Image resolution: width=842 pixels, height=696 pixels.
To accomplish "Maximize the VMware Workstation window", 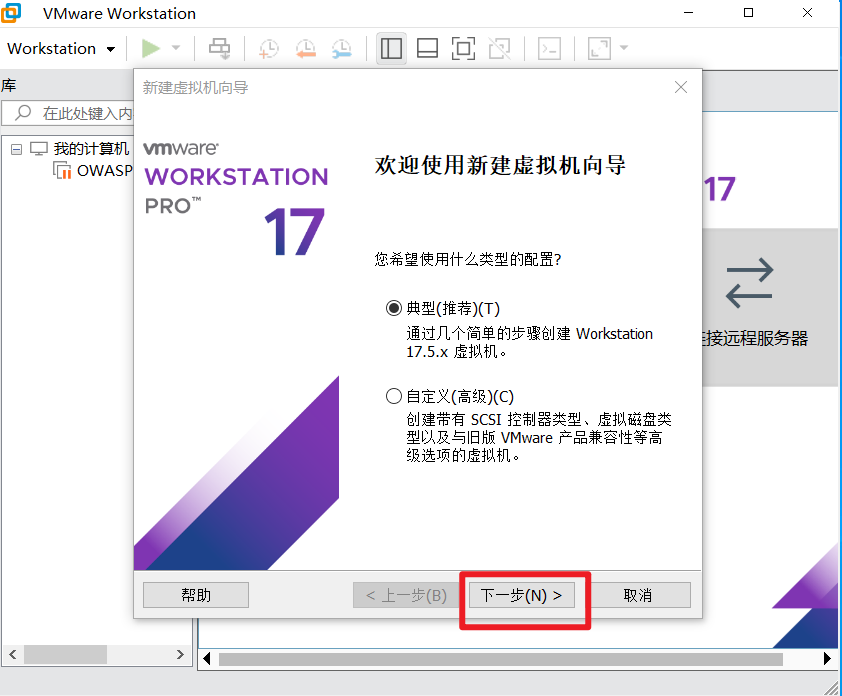I will pyautogui.click(x=748, y=13).
